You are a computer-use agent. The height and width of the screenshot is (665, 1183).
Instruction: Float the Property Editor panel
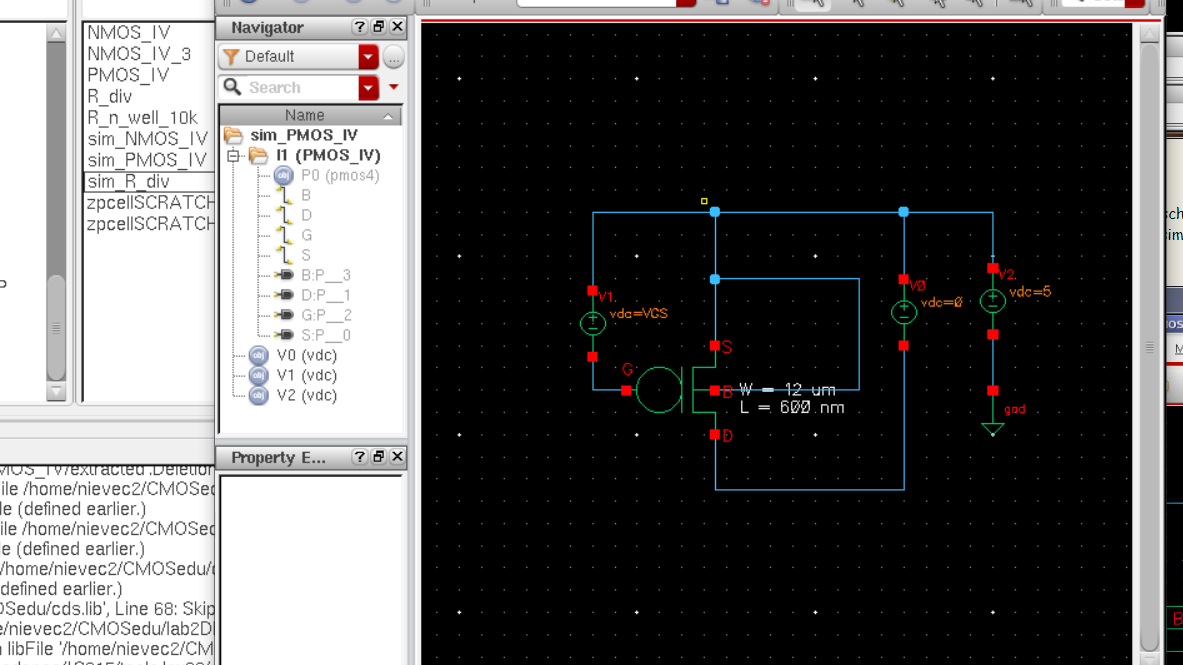click(378, 457)
